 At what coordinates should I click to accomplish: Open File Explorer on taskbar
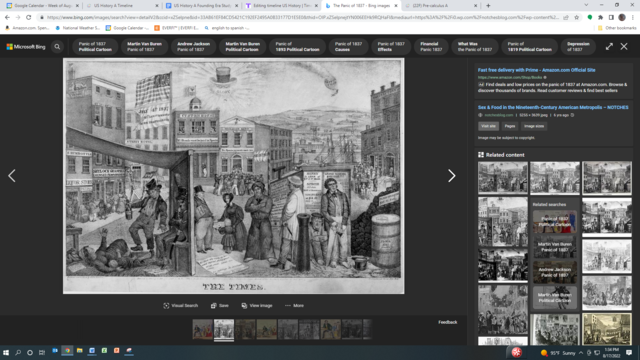pyautogui.click(x=80, y=351)
